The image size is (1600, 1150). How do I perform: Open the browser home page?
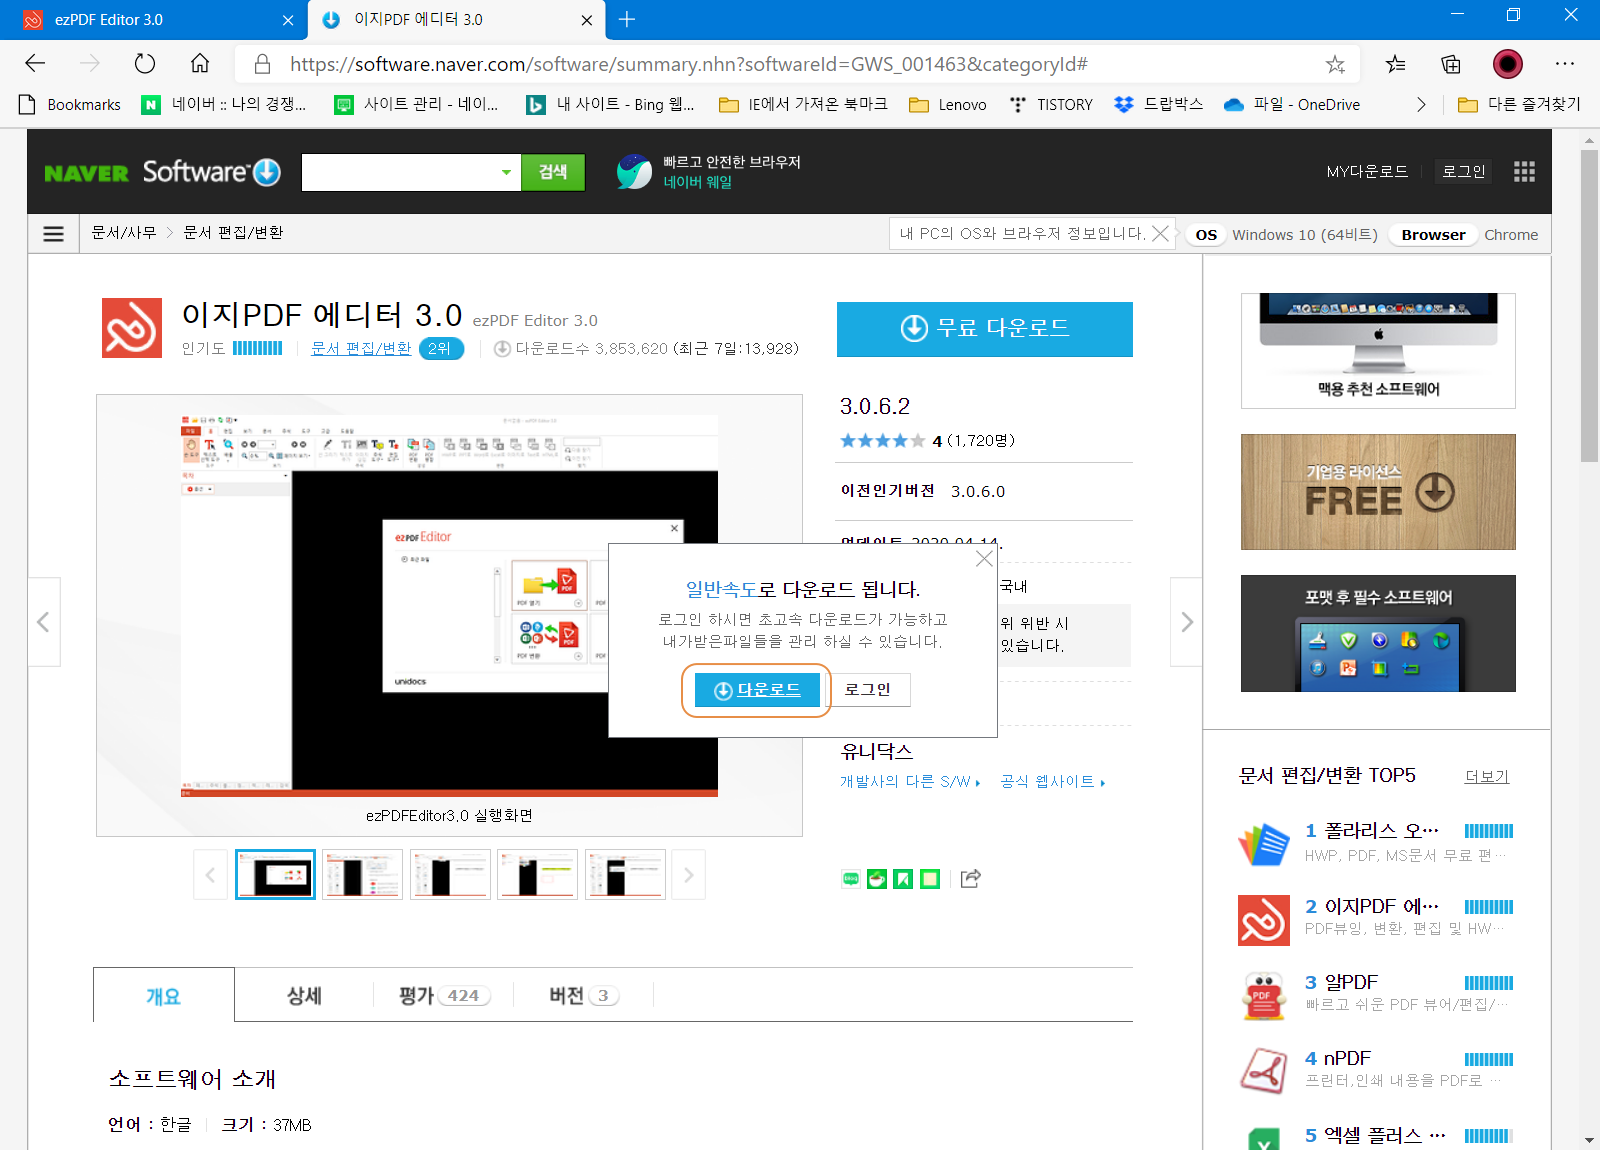click(200, 64)
